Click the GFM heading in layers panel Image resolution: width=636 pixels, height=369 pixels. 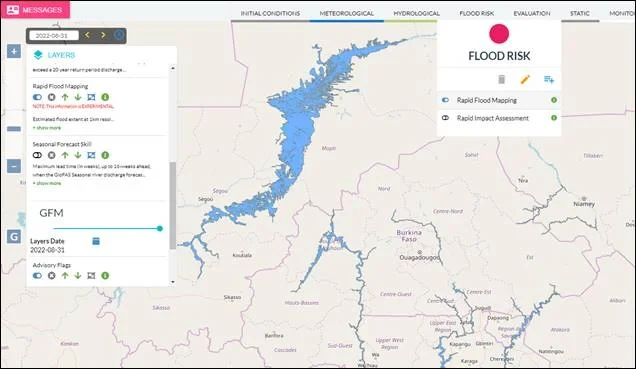[x=51, y=213]
